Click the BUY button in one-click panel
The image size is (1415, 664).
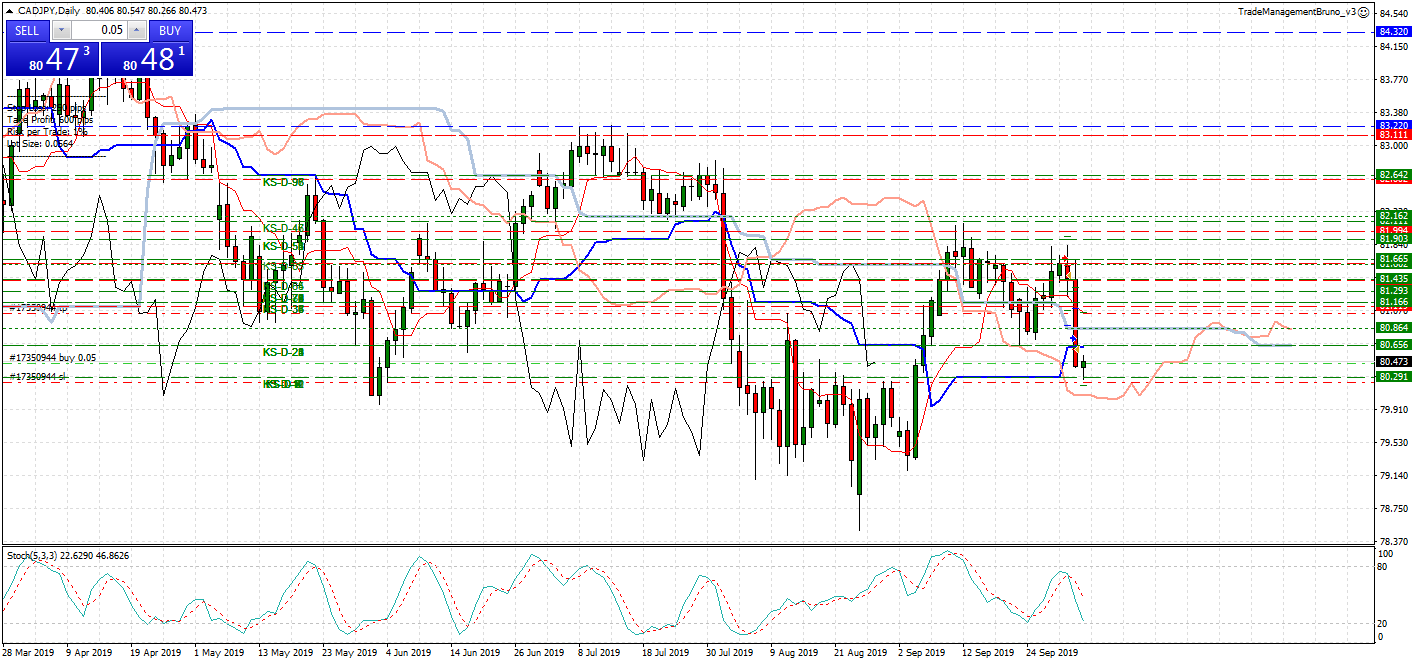pyautogui.click(x=170, y=30)
